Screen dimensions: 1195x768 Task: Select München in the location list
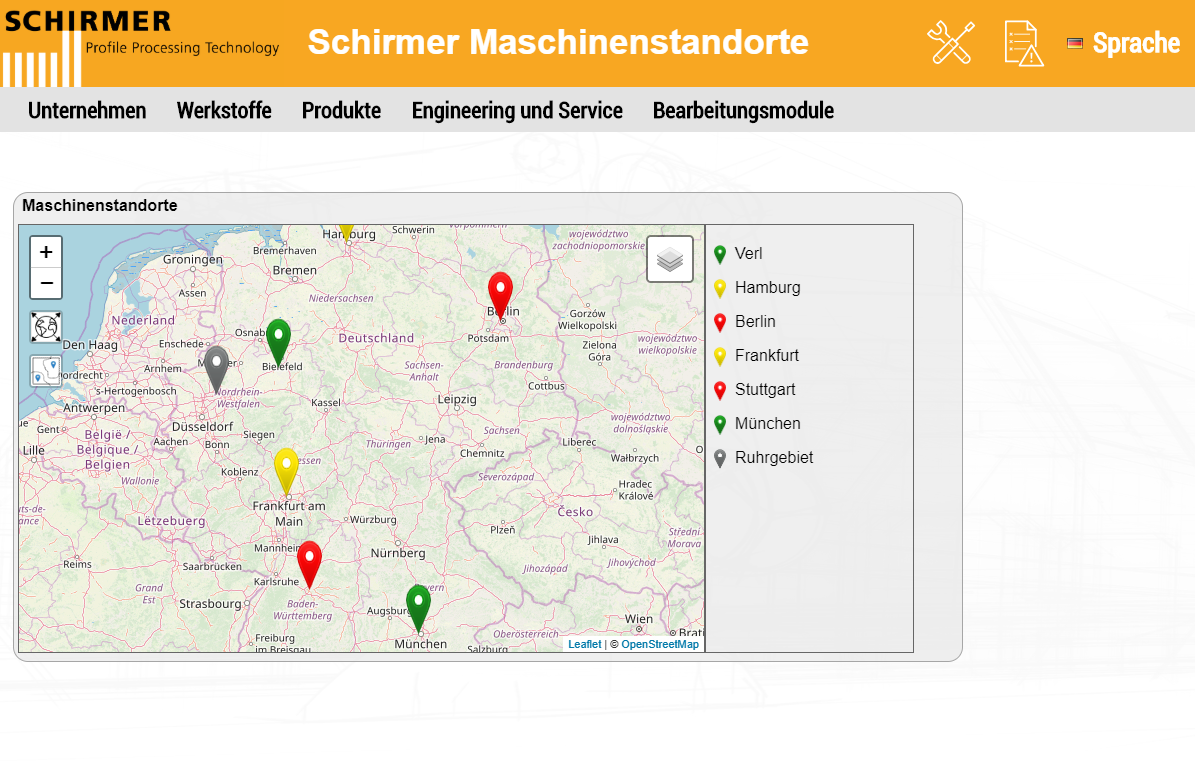[x=767, y=424]
